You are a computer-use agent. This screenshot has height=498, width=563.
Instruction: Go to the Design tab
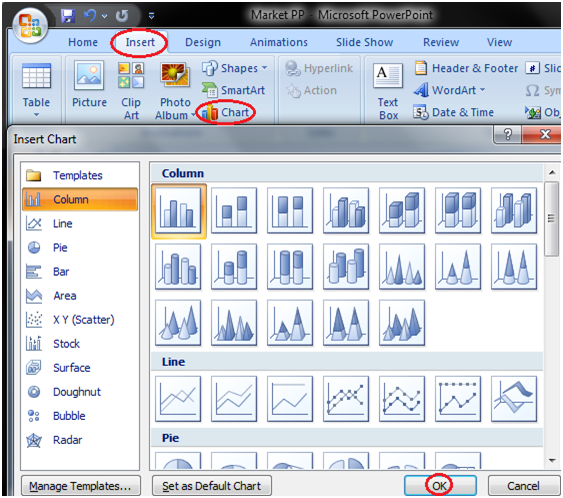click(x=203, y=42)
